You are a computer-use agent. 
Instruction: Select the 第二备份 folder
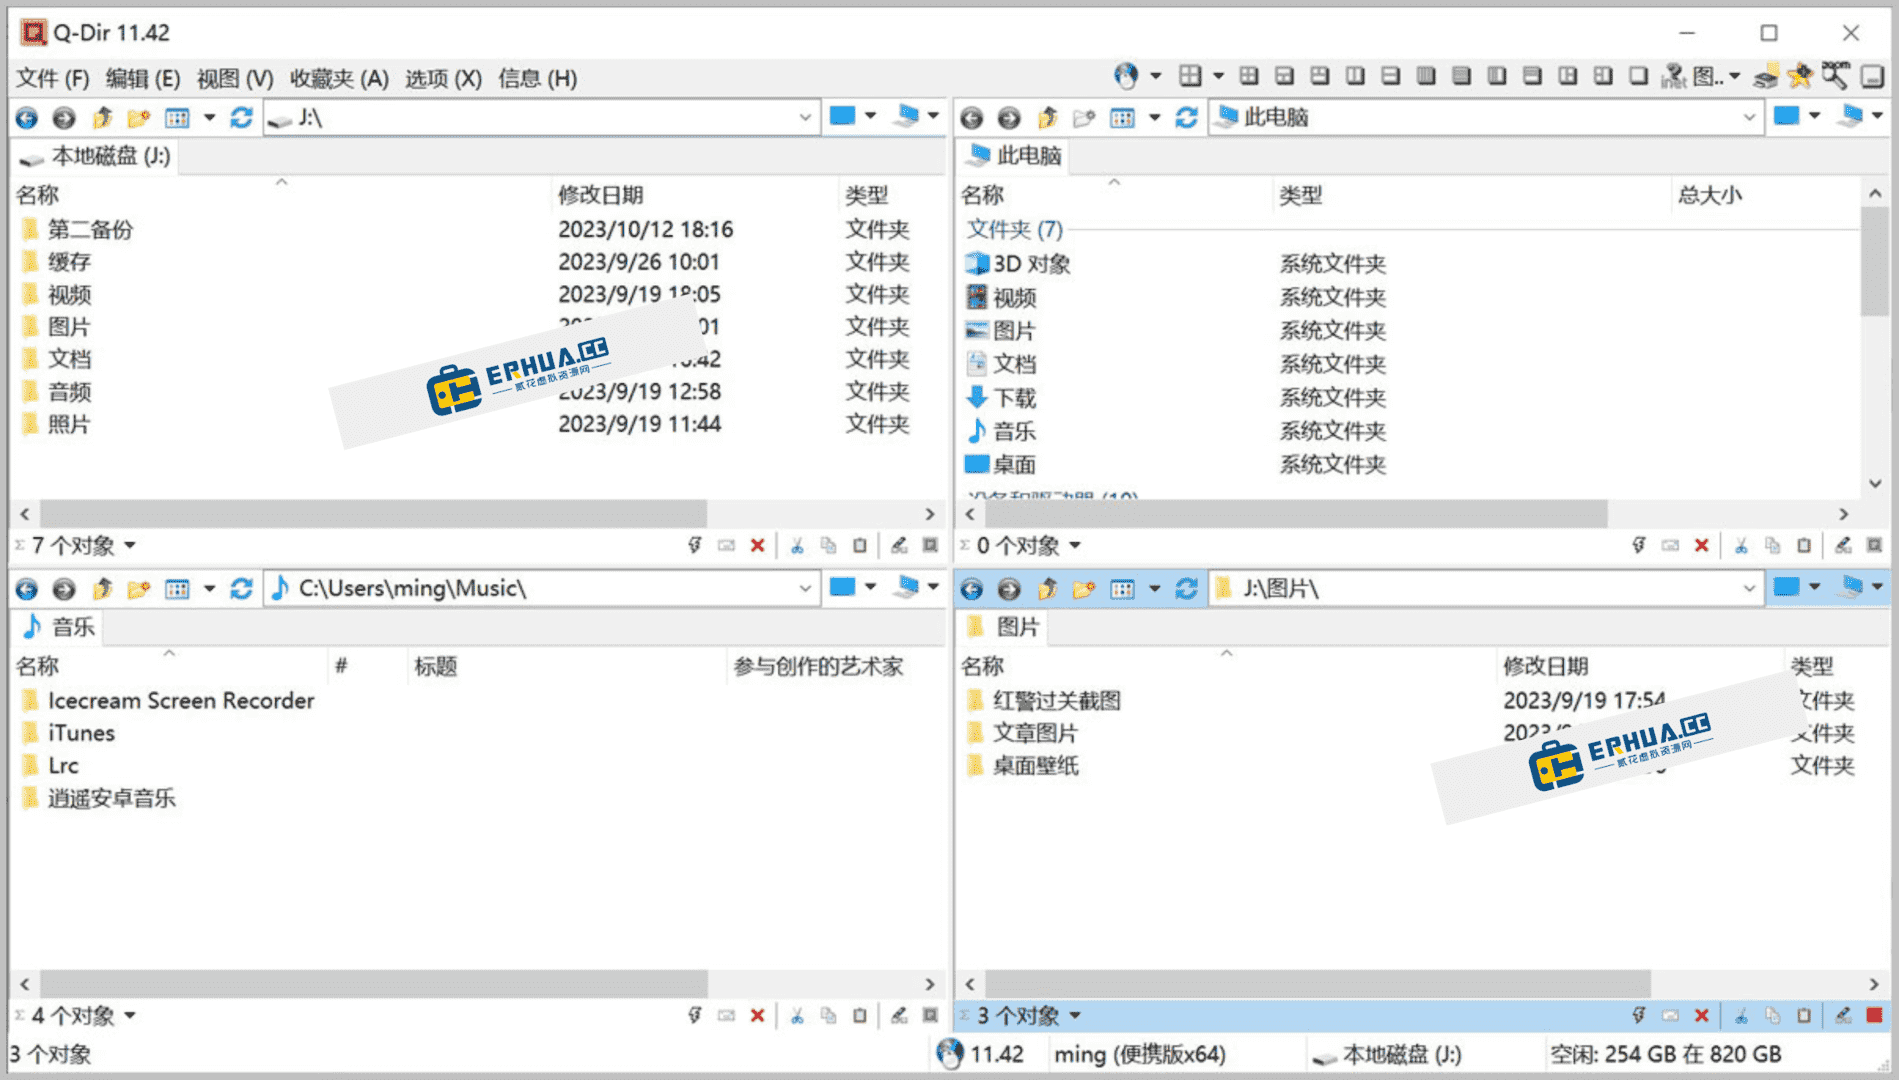tap(90, 229)
